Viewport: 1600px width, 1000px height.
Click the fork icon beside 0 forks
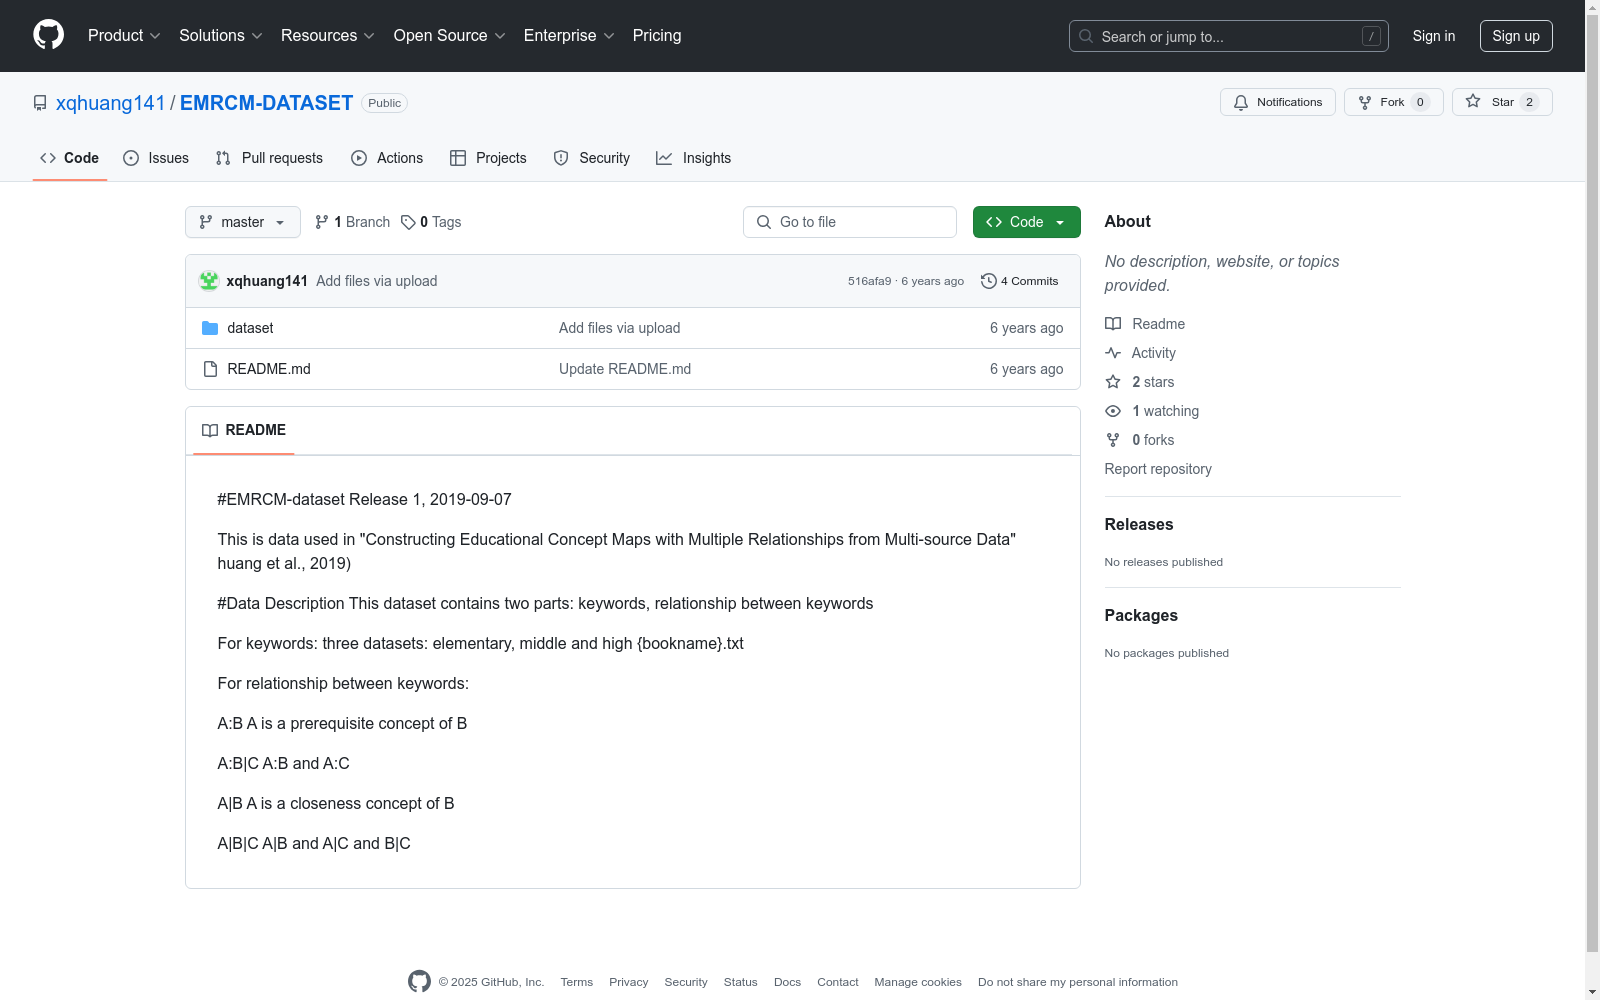[x=1113, y=440]
